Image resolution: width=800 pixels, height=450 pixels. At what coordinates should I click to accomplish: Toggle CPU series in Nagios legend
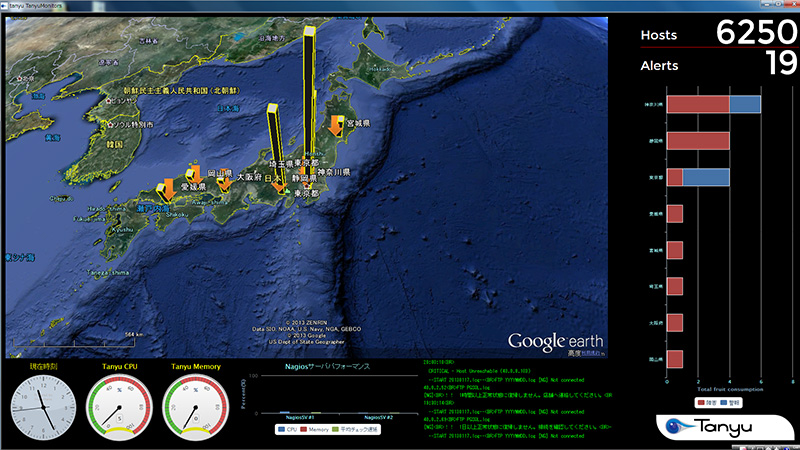tap(288, 430)
